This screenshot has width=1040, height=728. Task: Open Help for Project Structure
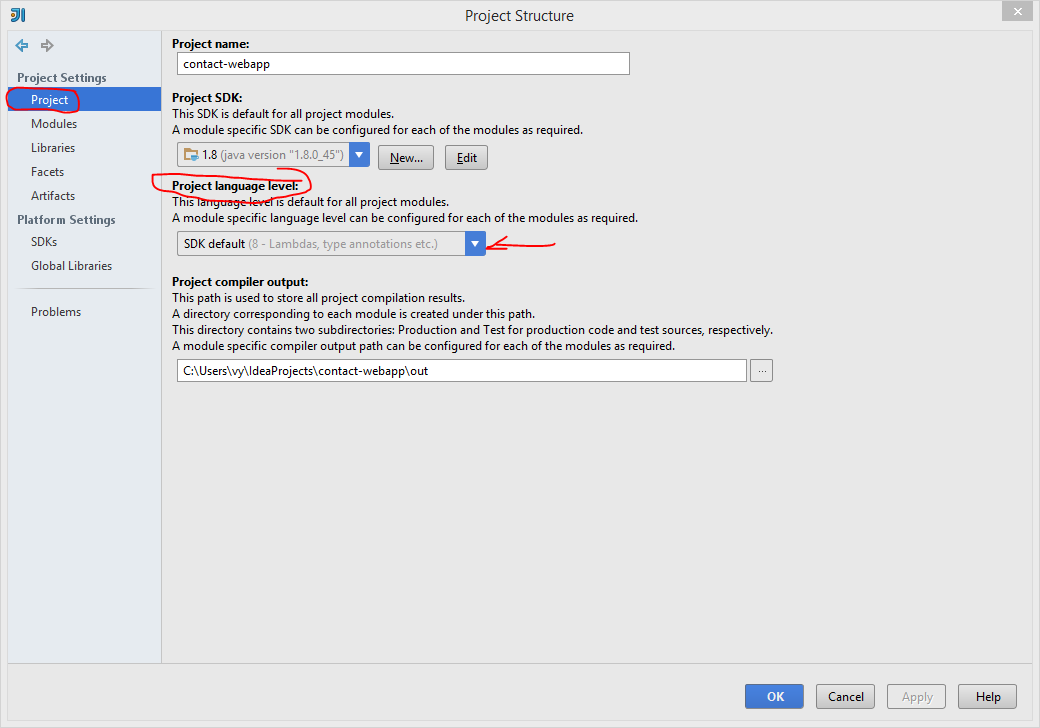[x=988, y=696]
